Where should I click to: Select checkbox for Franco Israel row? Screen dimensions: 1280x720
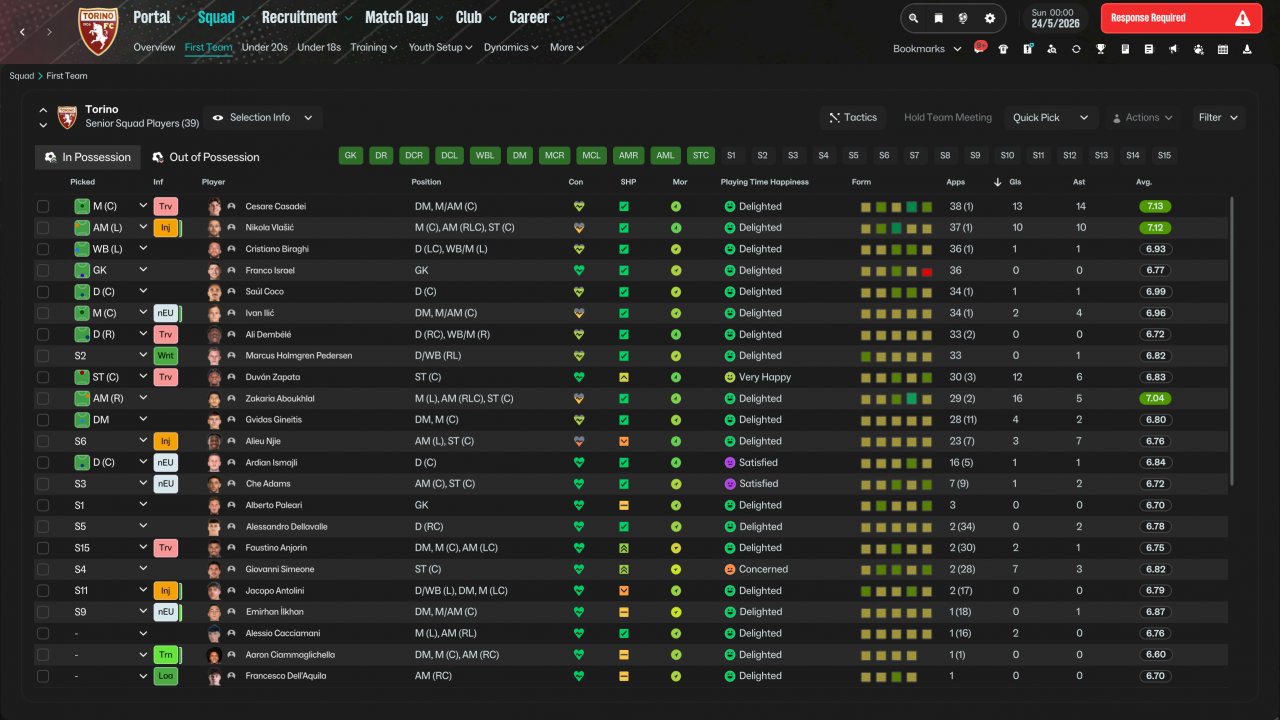pos(43,270)
